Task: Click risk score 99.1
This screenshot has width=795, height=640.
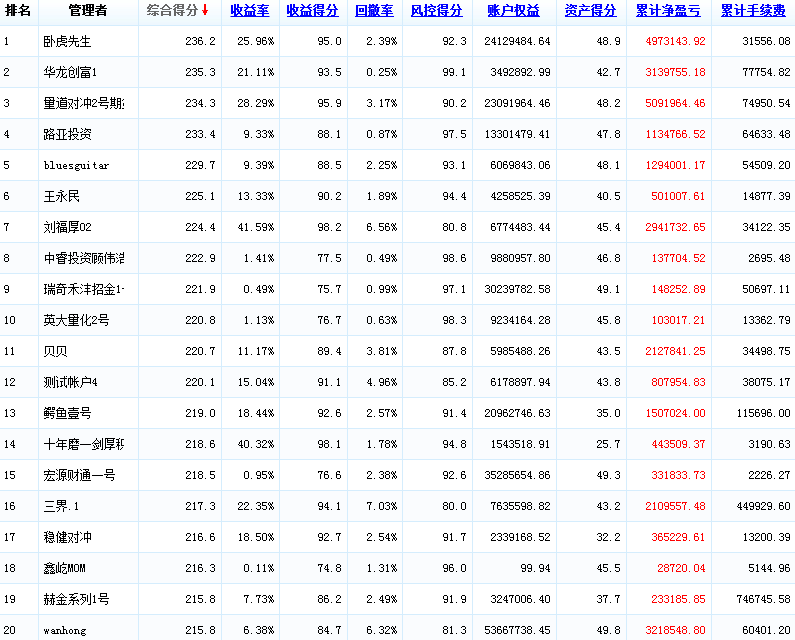Action: pos(454,72)
